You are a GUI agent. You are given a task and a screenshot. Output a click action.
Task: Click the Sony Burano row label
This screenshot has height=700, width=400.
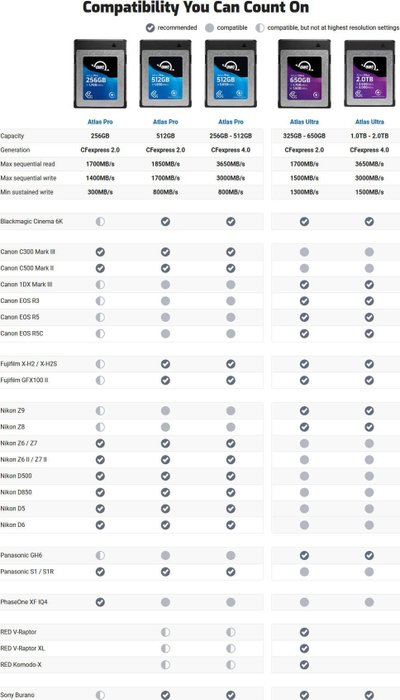(x=17, y=695)
